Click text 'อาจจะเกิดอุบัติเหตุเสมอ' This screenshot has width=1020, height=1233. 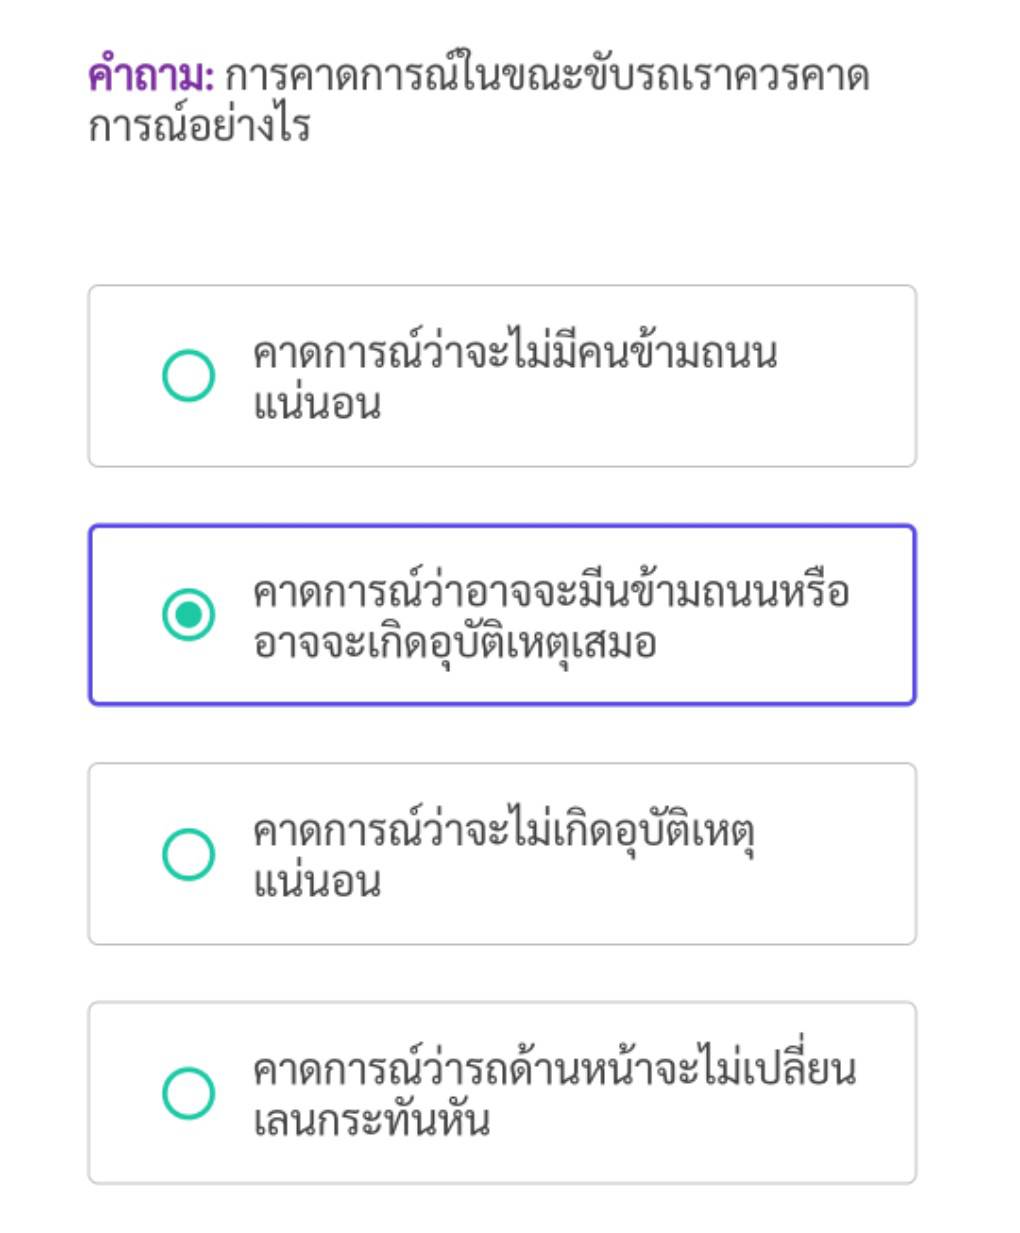tap(455, 643)
